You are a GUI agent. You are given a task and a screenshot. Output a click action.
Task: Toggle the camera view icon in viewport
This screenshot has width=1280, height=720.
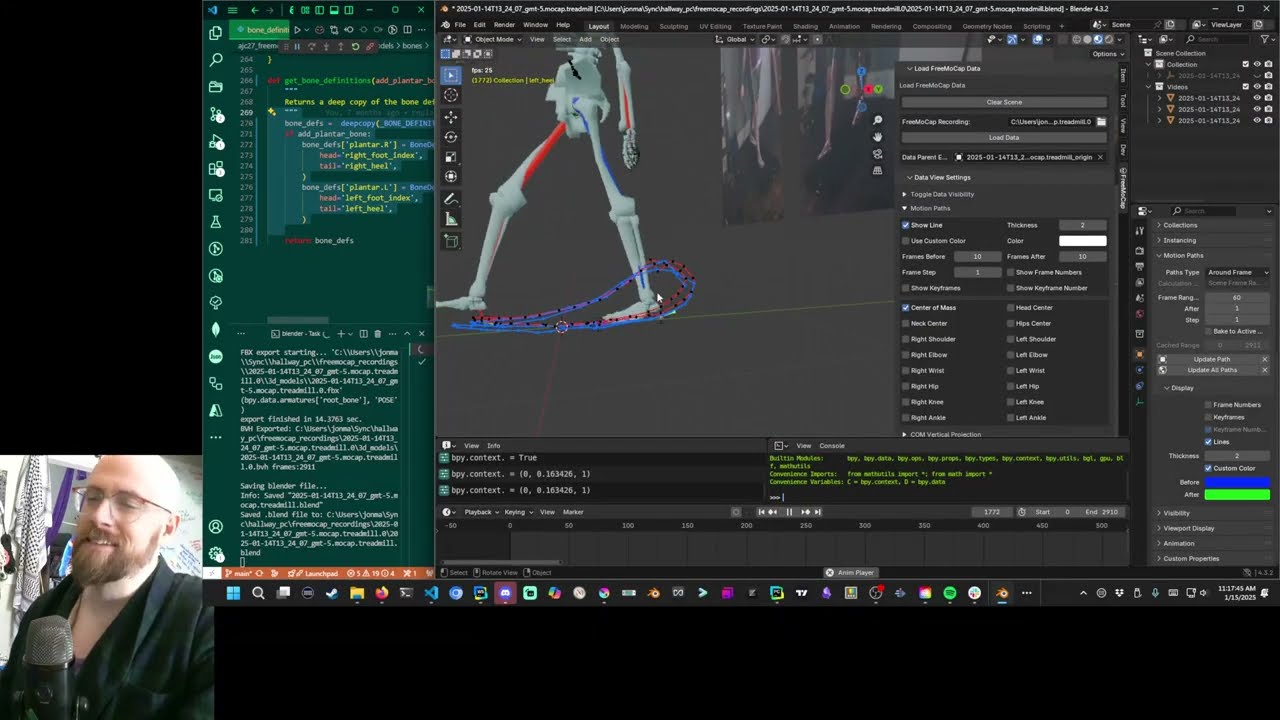coord(877,154)
